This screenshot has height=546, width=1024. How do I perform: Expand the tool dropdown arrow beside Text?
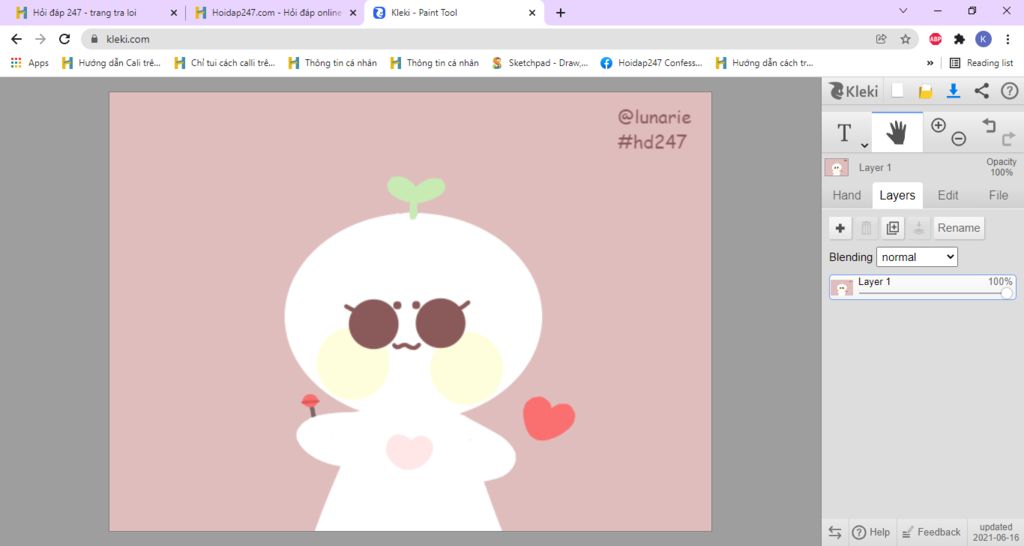coord(865,146)
